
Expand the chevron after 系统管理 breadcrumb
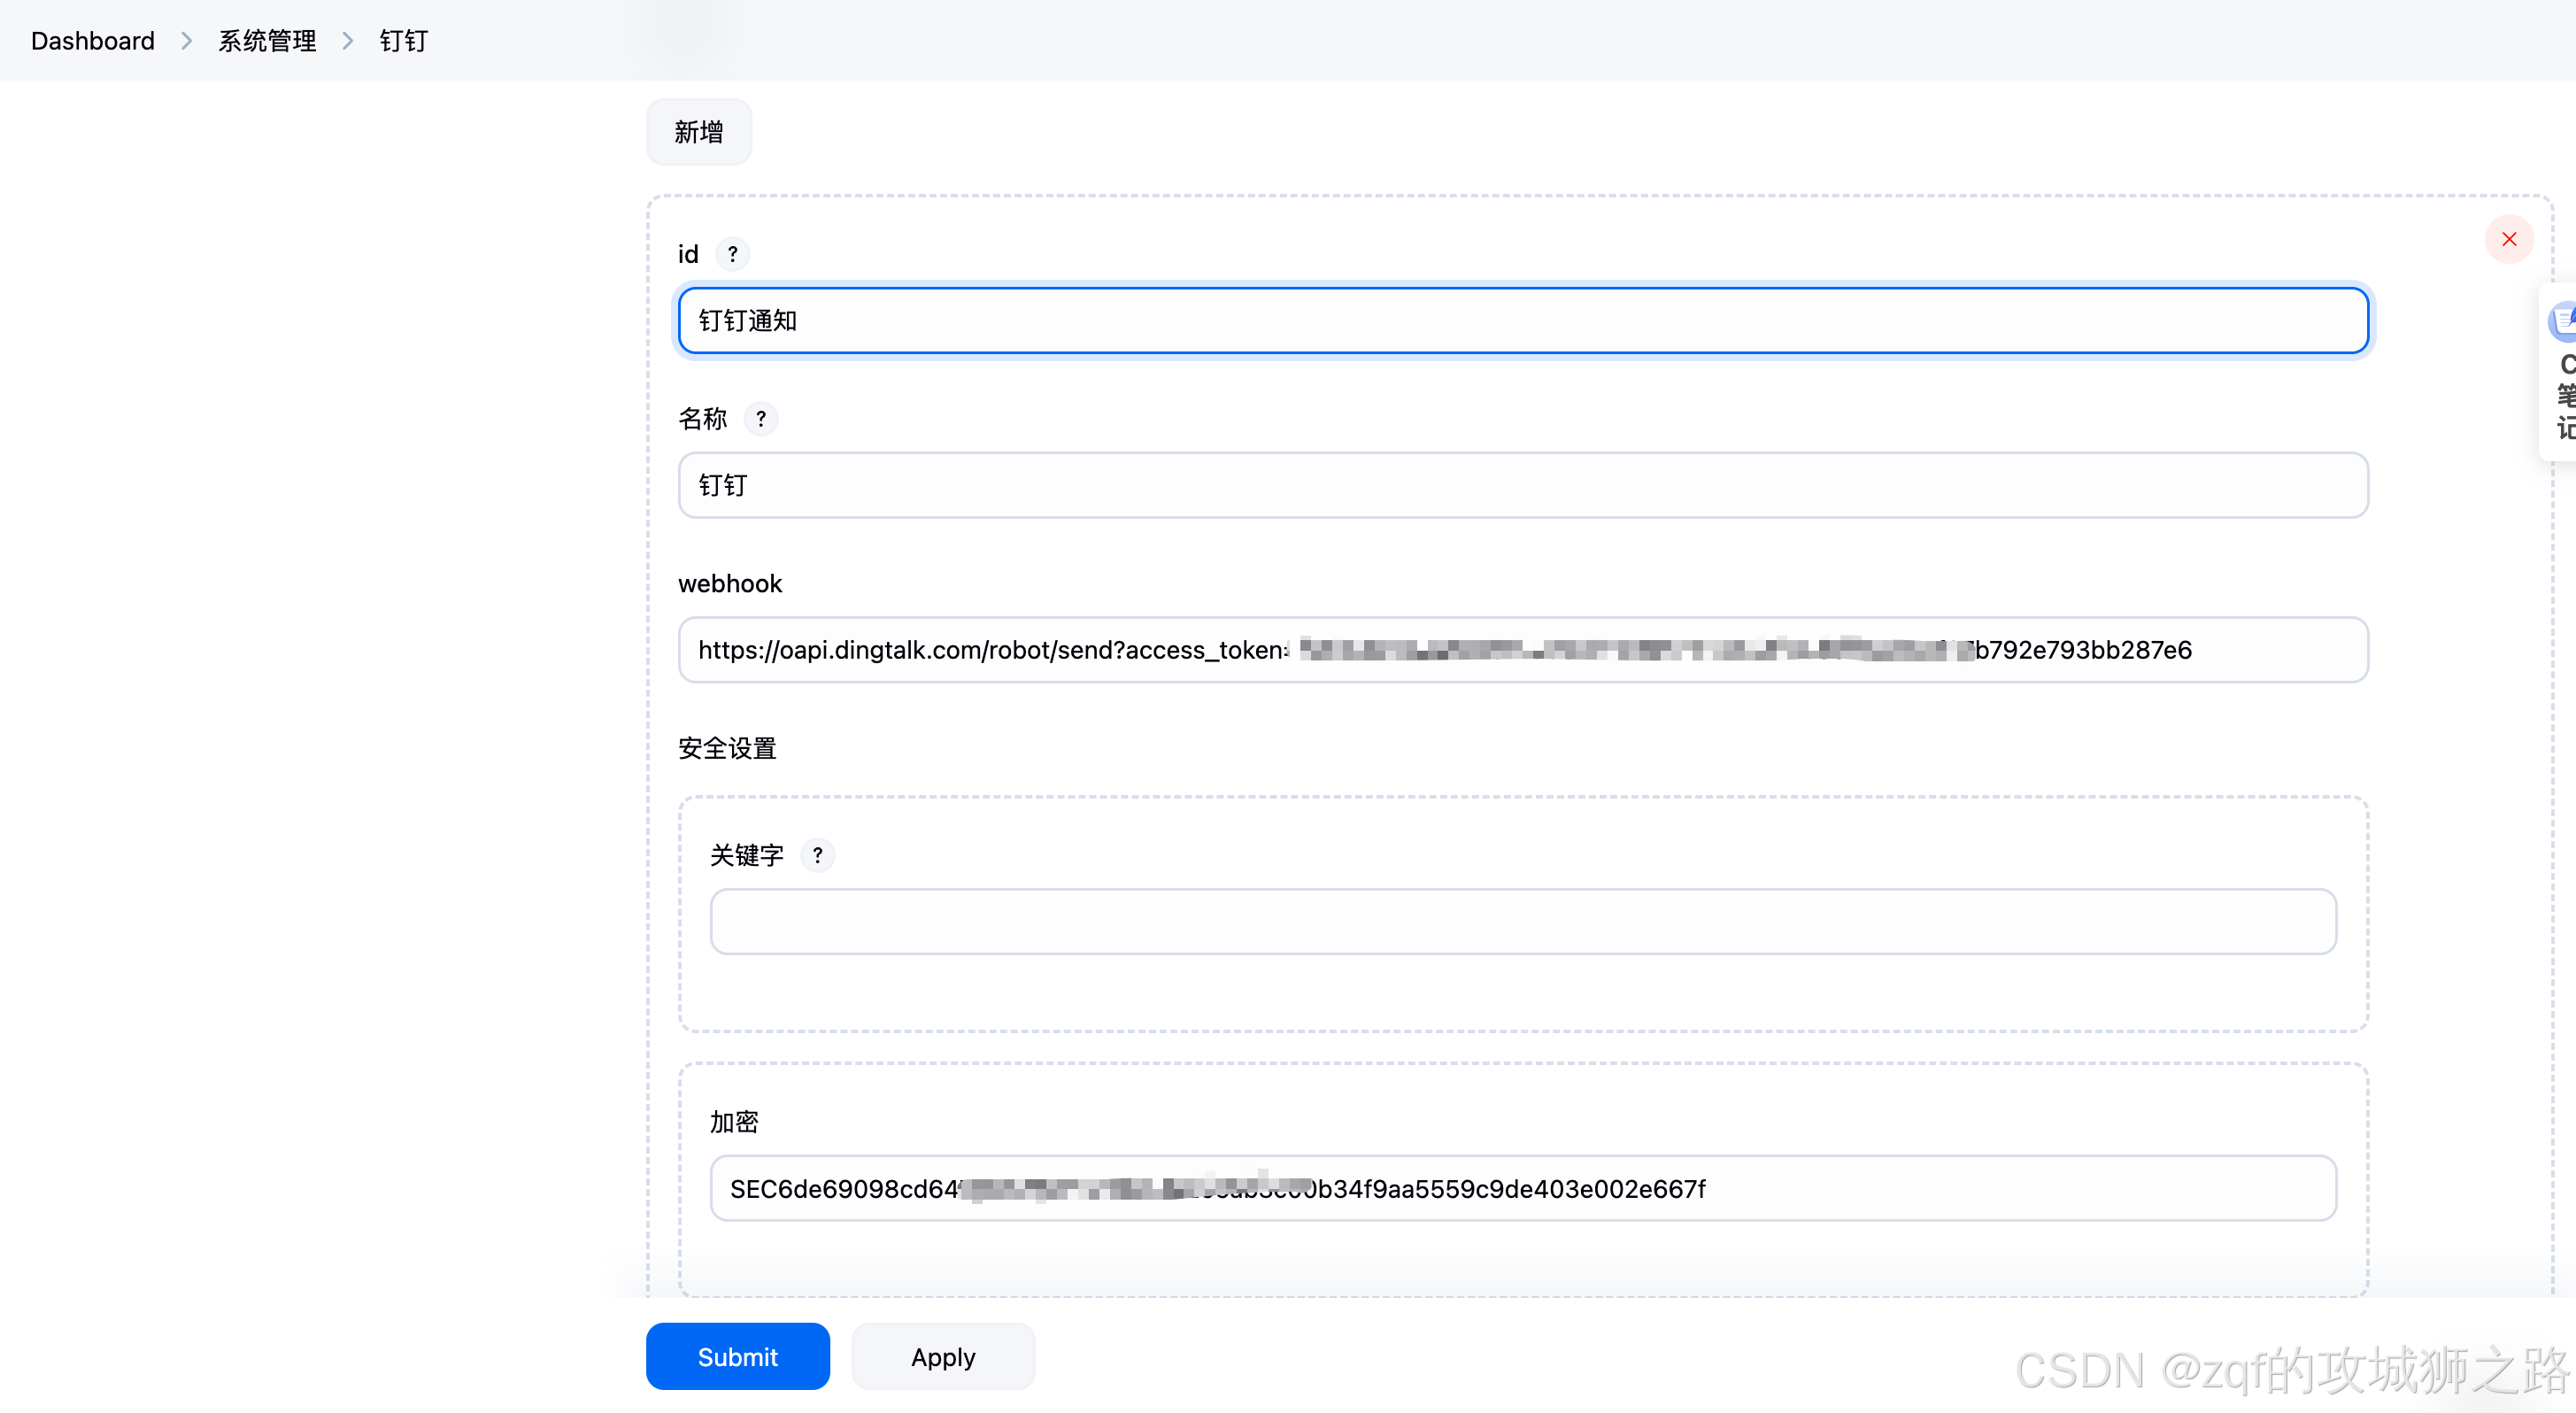347,41
